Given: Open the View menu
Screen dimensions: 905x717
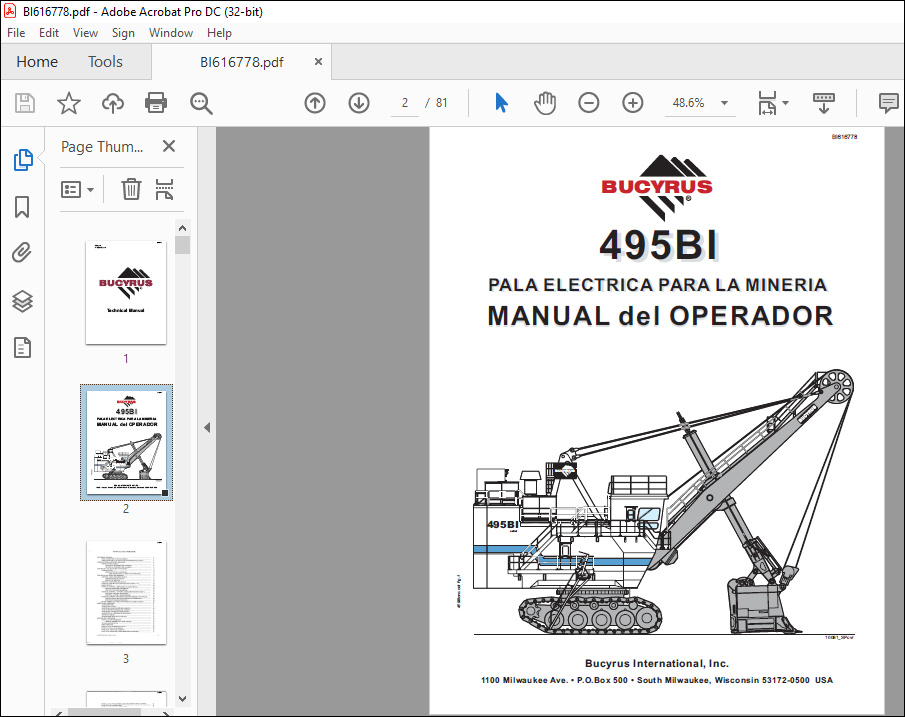Looking at the screenshot, I should (85, 33).
